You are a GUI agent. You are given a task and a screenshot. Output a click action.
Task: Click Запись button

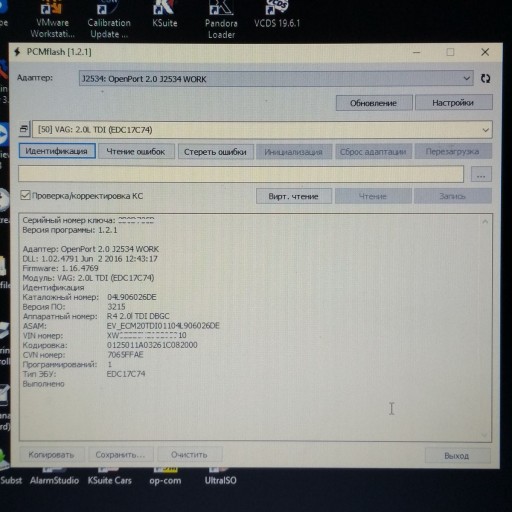453,196
